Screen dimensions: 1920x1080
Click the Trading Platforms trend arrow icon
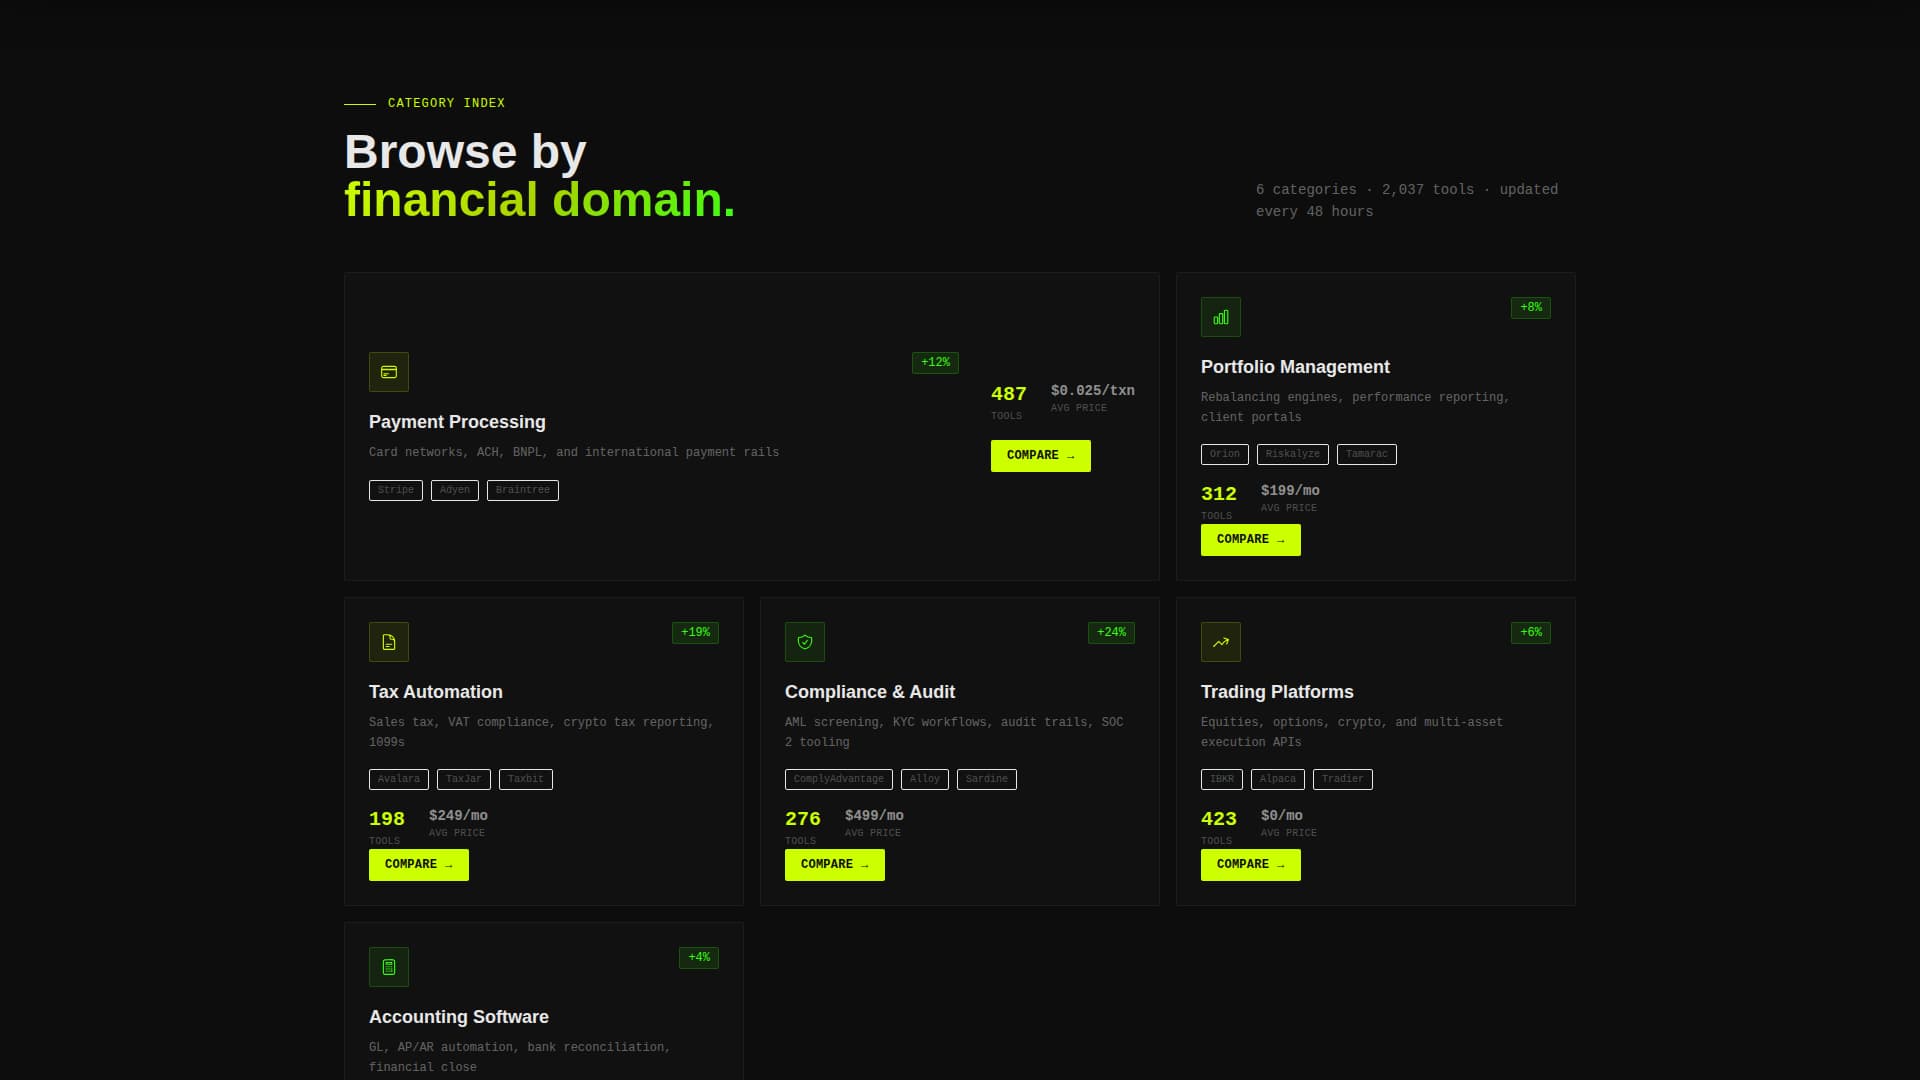[x=1221, y=642]
